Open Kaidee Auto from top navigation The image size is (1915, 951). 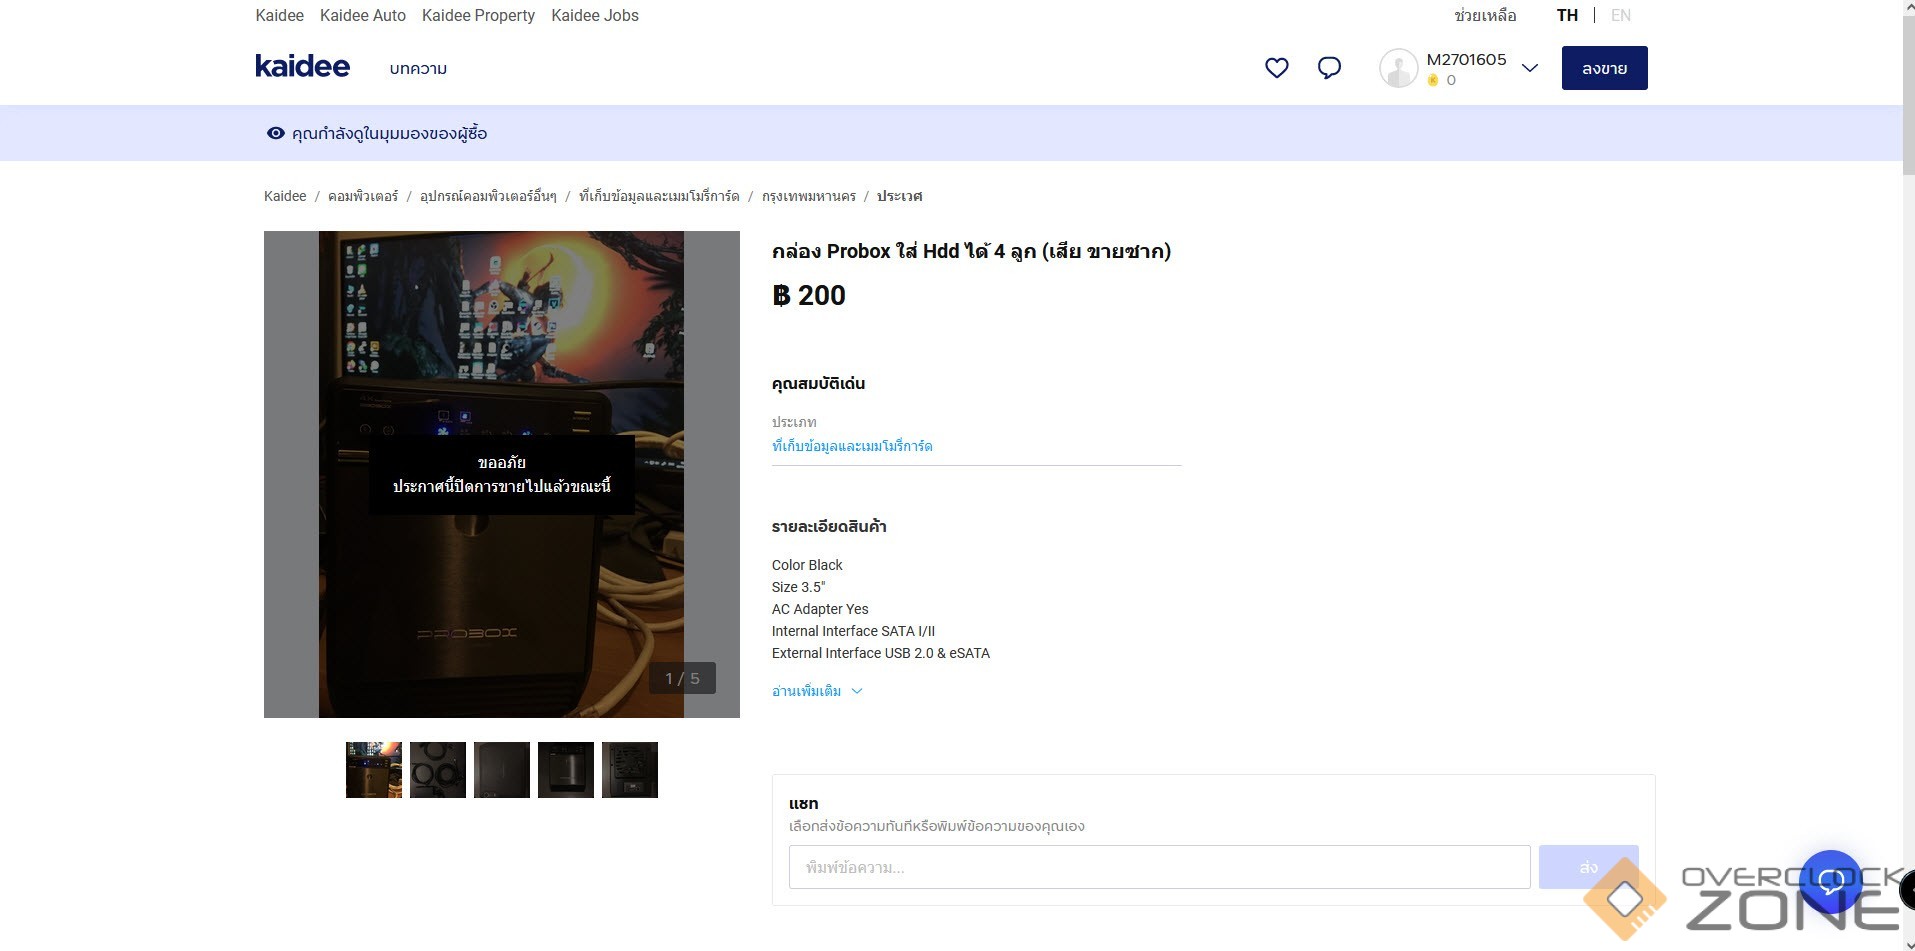tap(363, 15)
